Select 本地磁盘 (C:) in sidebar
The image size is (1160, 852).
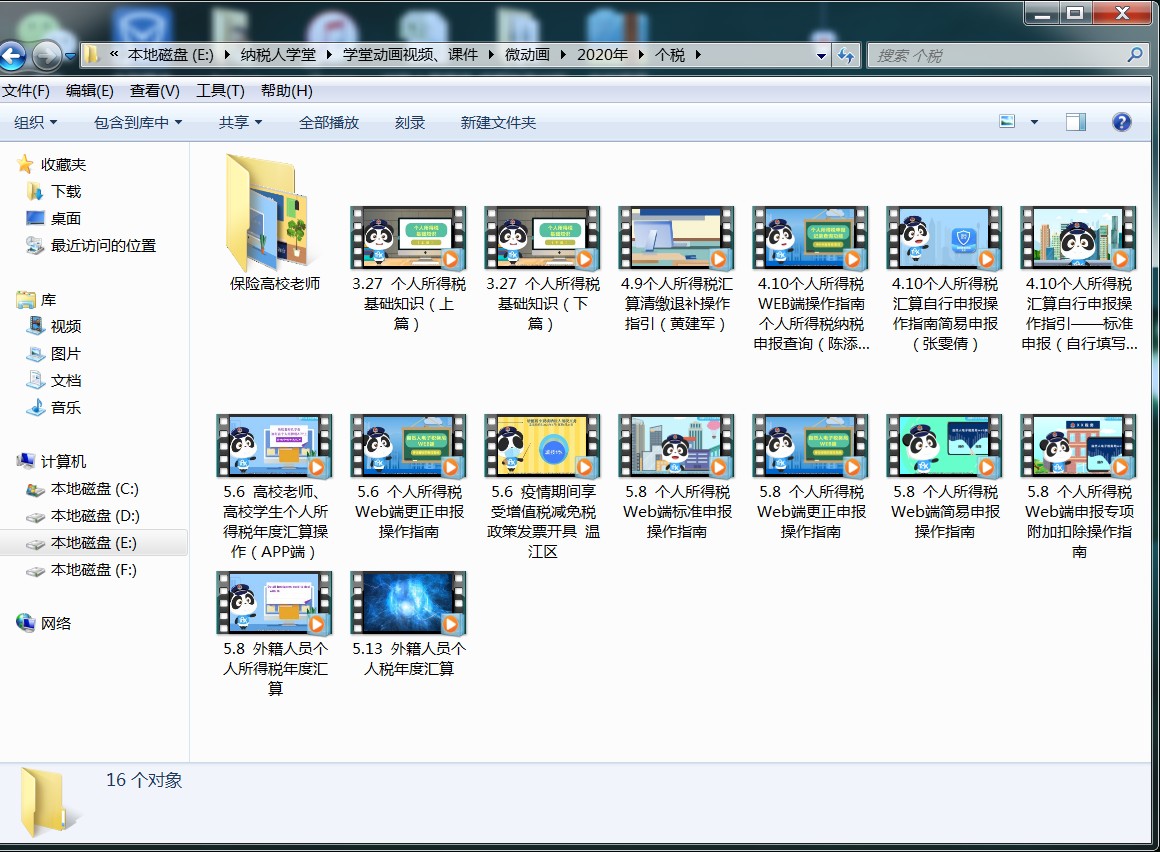pyautogui.click(x=94, y=489)
